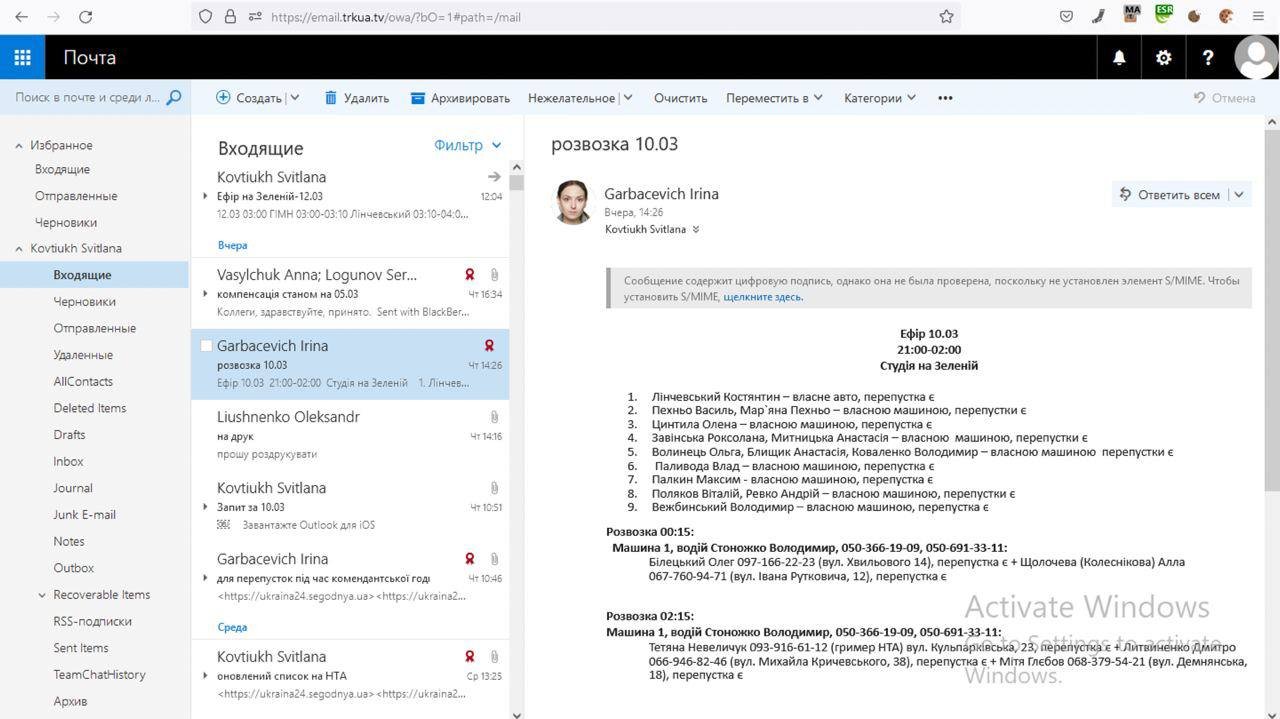This screenshot has width=1280, height=719.
Task: Click the trash icon to delete message
Action: point(330,98)
